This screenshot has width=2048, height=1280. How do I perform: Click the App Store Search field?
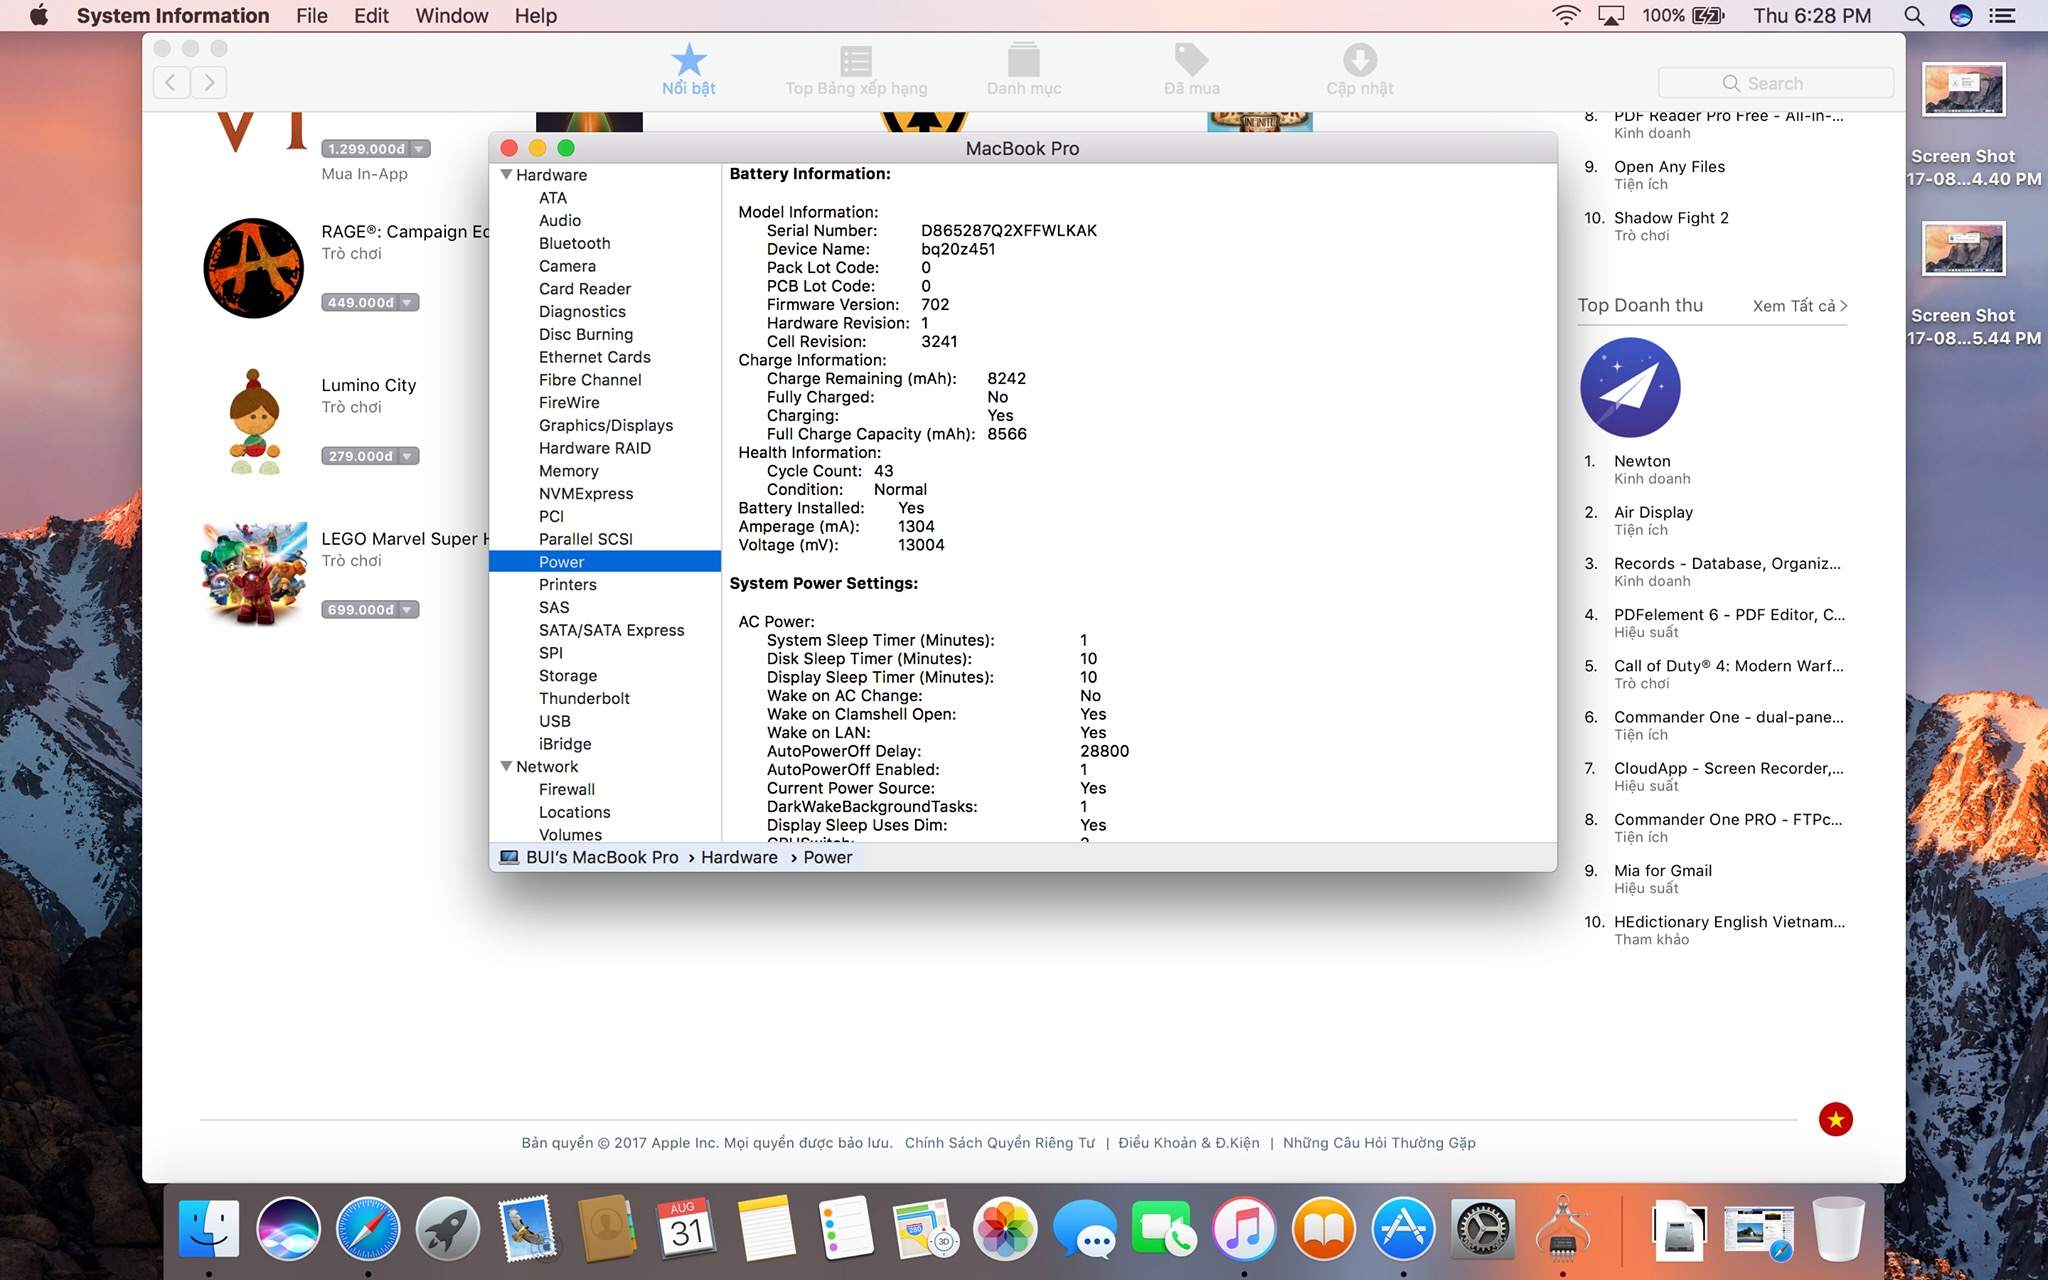click(x=1775, y=83)
